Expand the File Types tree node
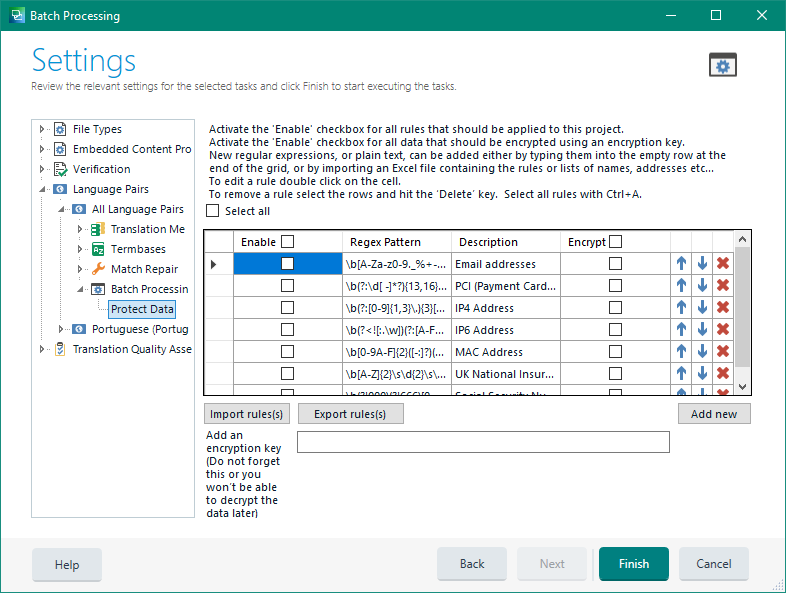Image resolution: width=786 pixels, height=593 pixels. [42, 129]
